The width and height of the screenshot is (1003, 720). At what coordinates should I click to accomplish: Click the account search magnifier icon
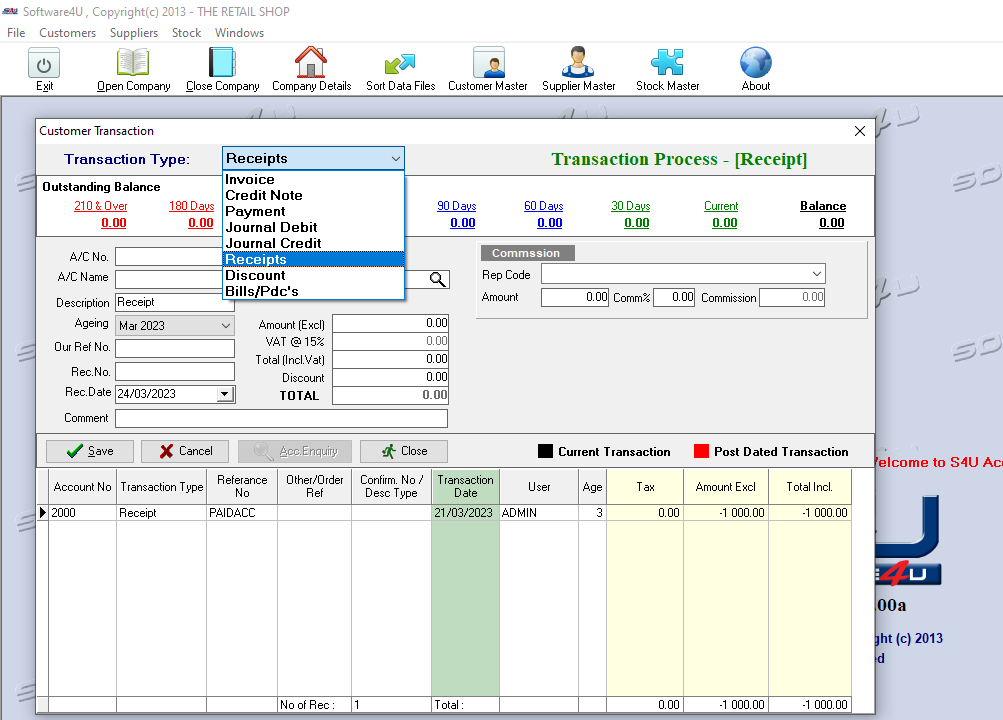coord(438,279)
